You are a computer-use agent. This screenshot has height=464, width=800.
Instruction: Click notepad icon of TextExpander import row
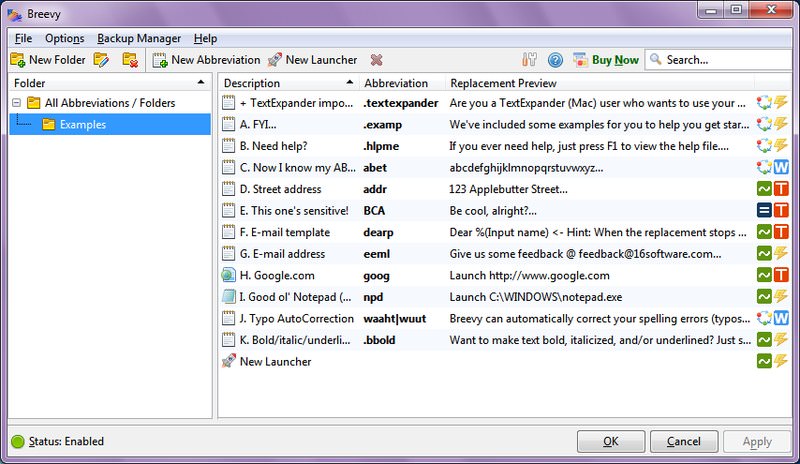click(229, 103)
